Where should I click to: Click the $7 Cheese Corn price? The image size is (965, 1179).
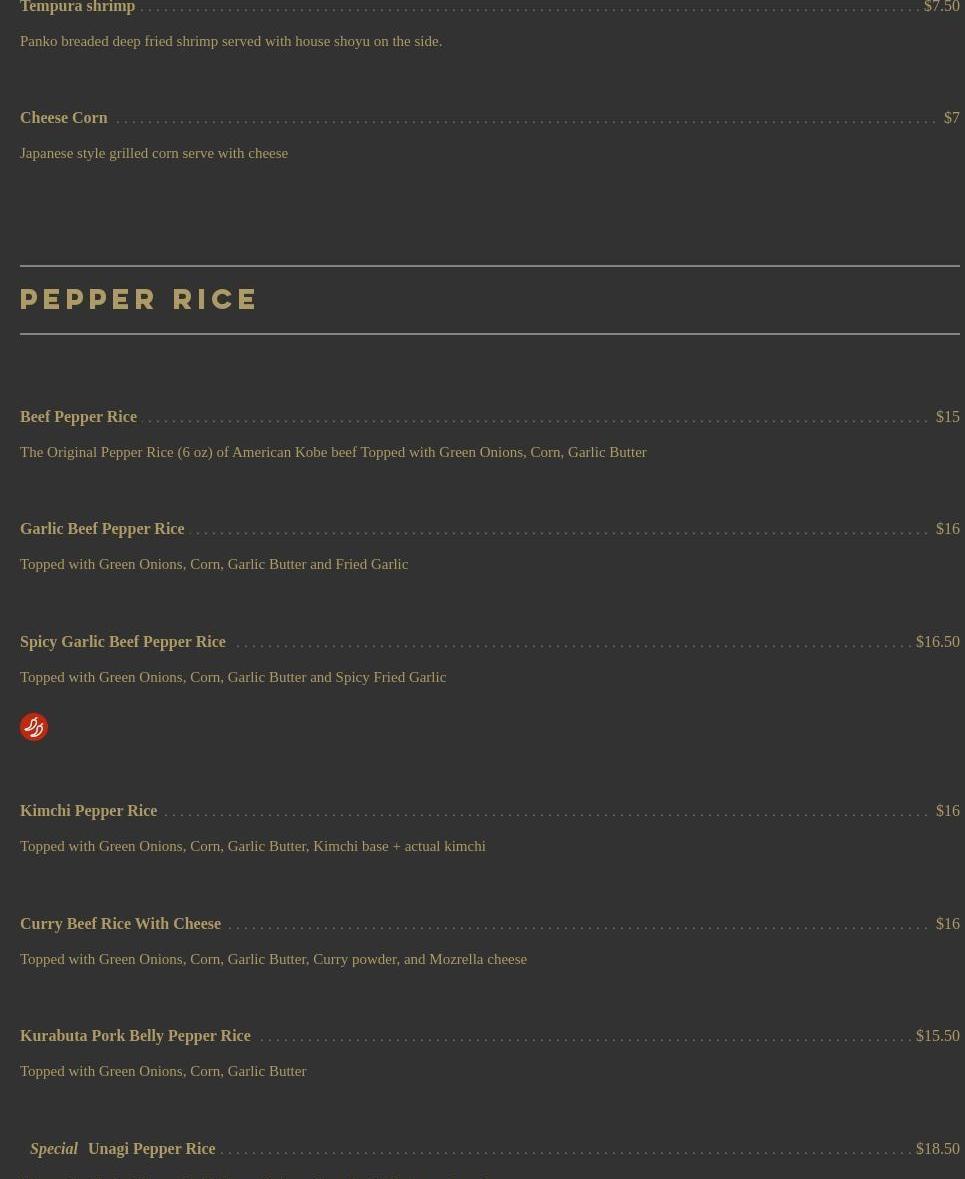tap(951, 118)
